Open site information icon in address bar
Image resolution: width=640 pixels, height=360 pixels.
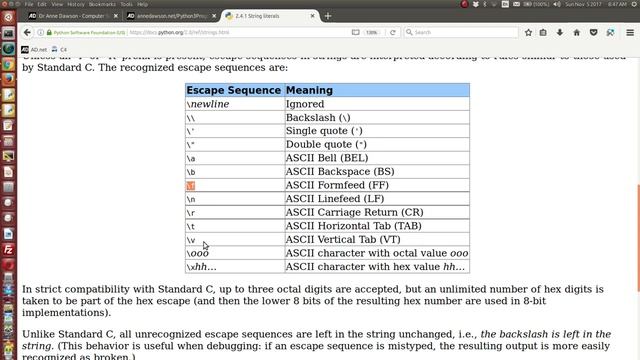pyautogui.click(x=41, y=32)
